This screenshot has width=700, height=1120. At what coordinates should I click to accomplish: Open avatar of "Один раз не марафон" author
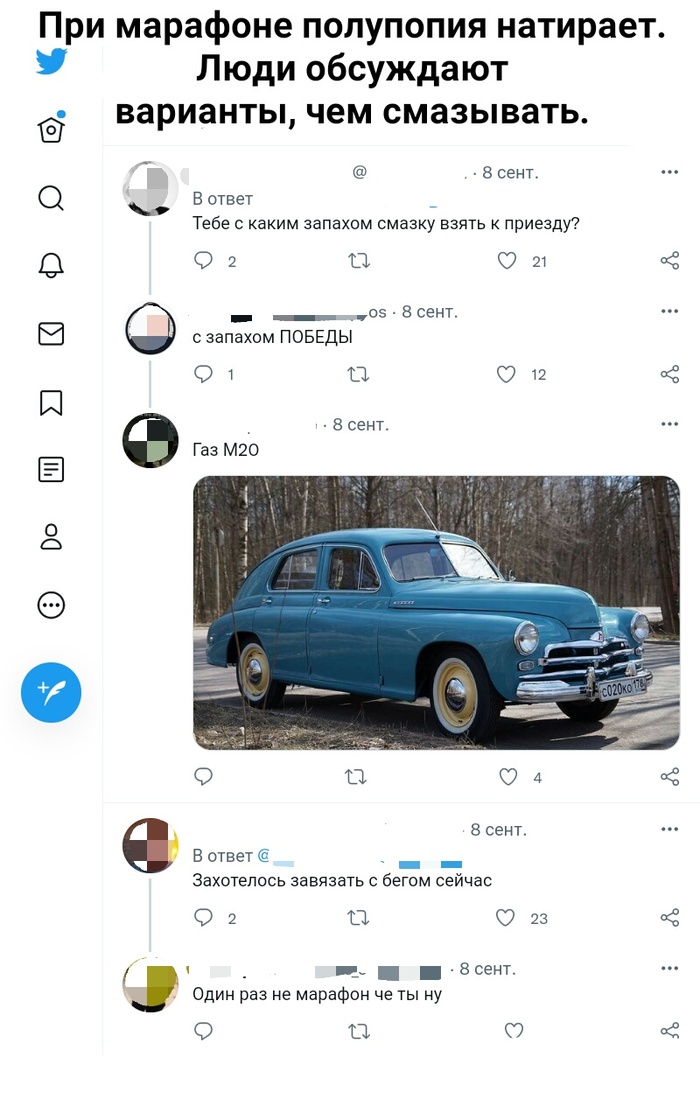click(150, 984)
